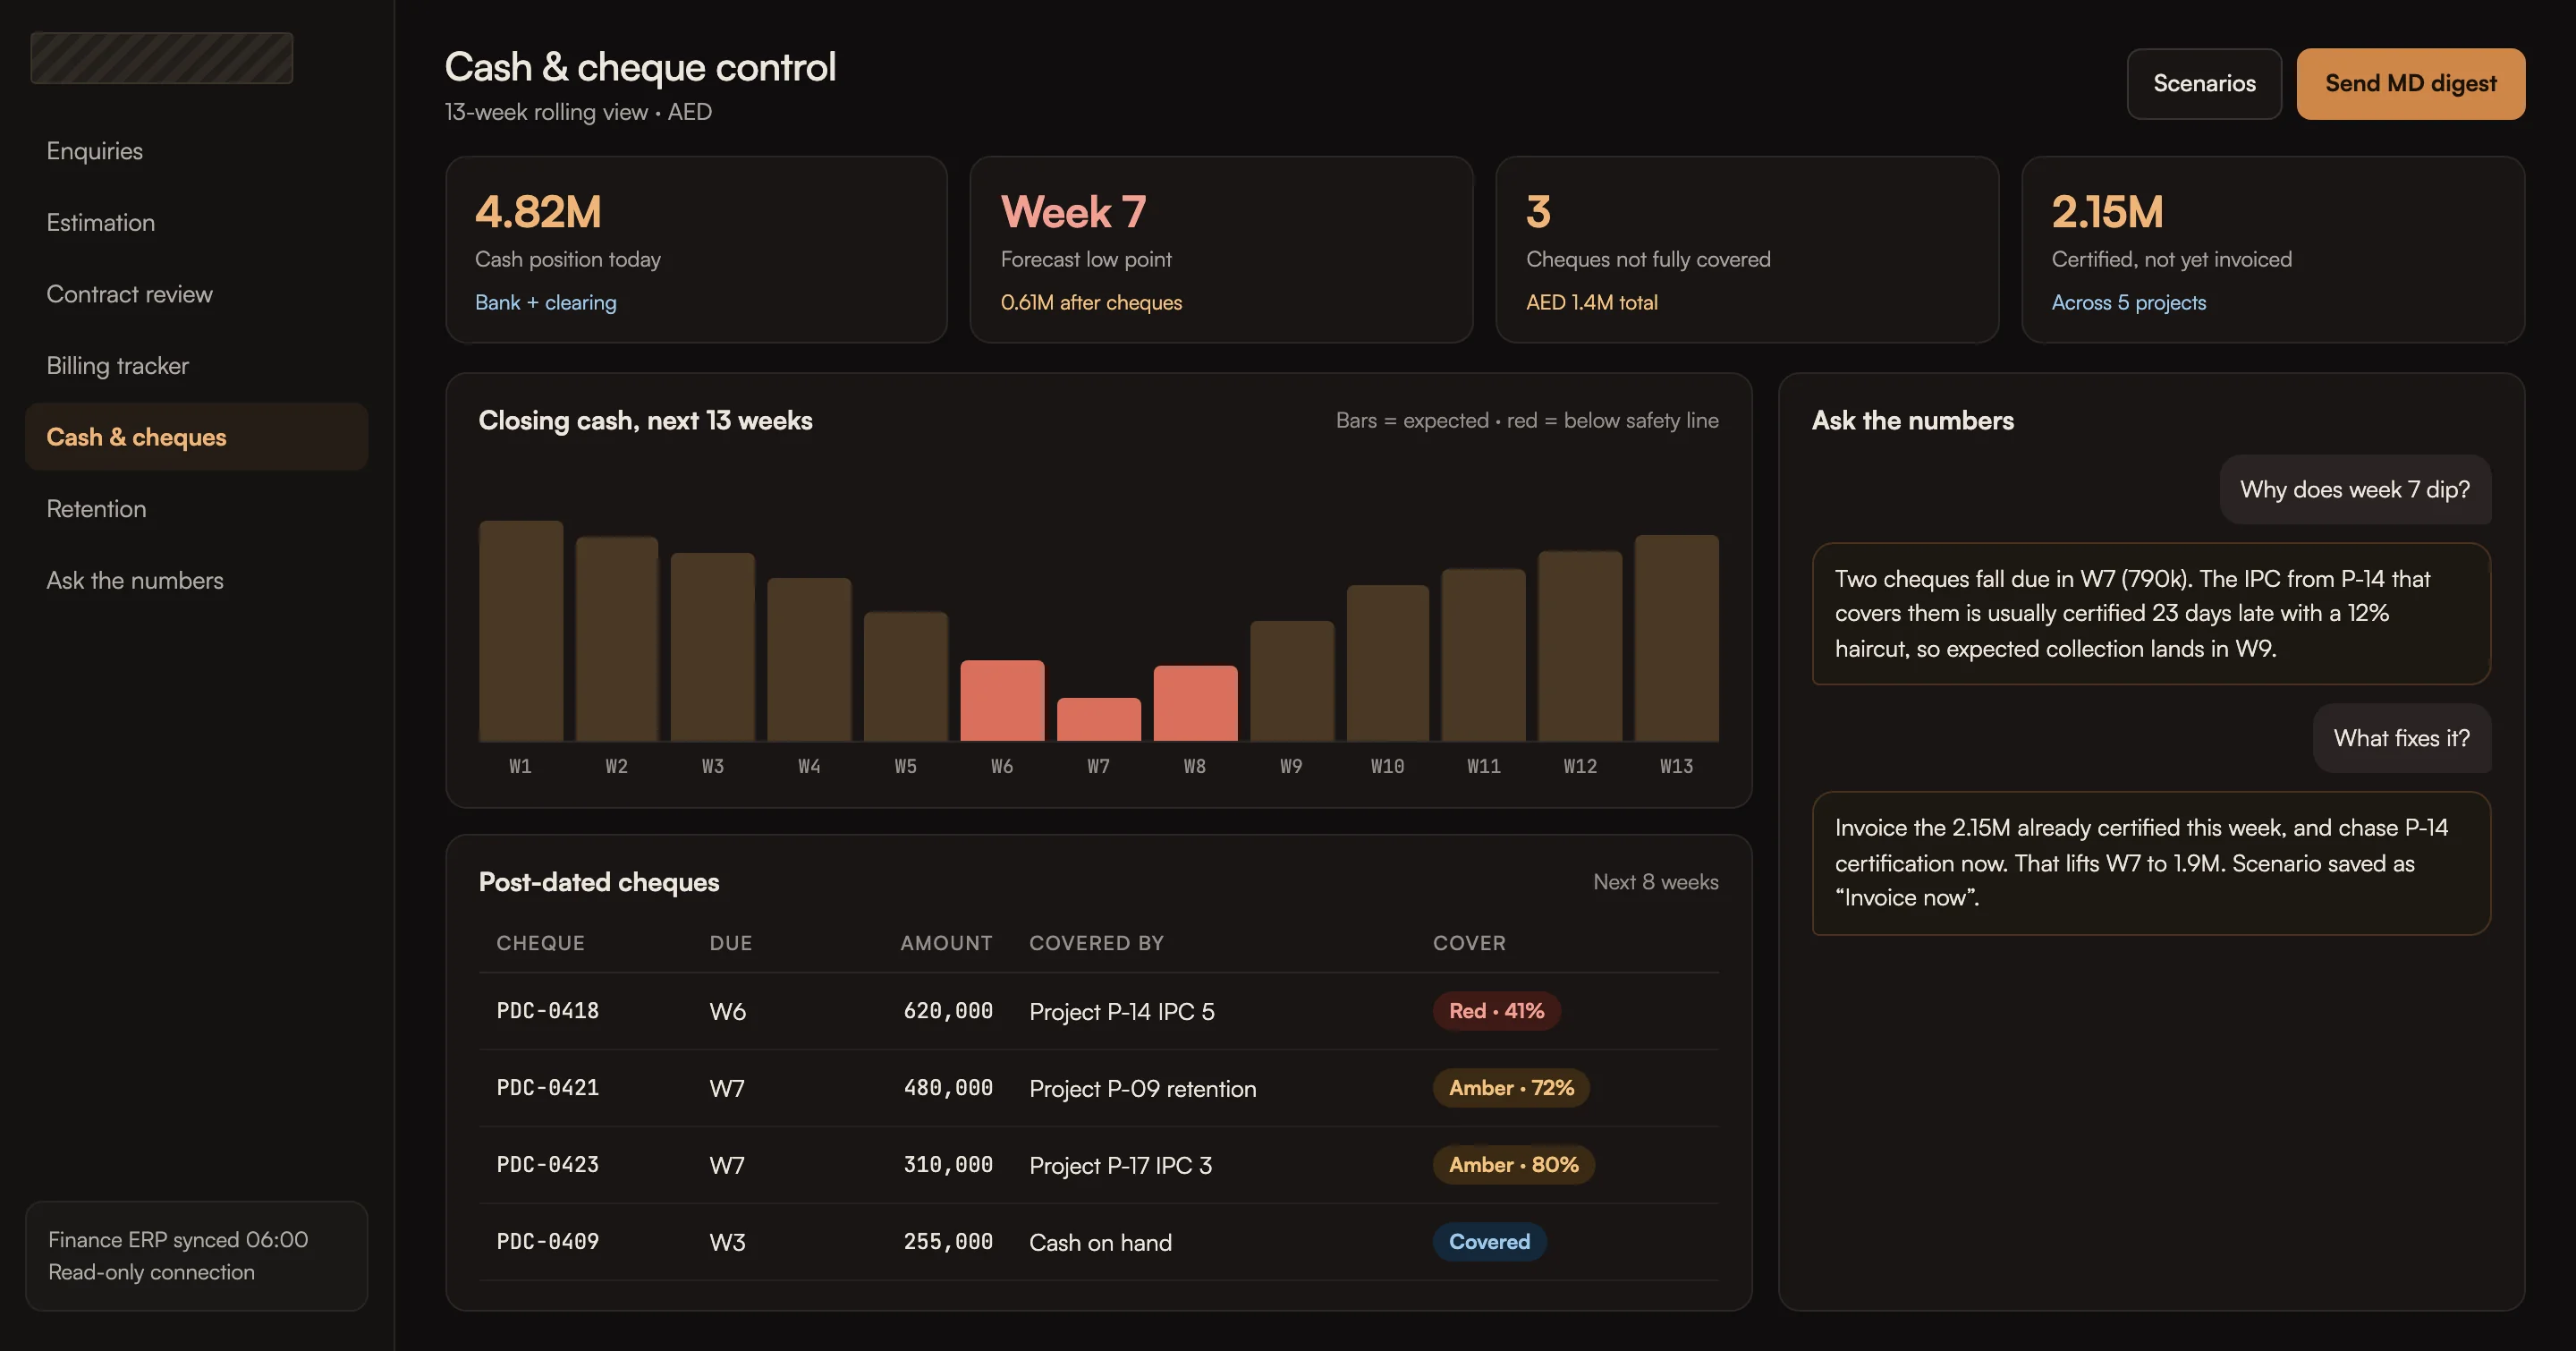Click the Amber · 72% cover badge
The width and height of the screenshot is (2576, 1351).
point(1512,1088)
